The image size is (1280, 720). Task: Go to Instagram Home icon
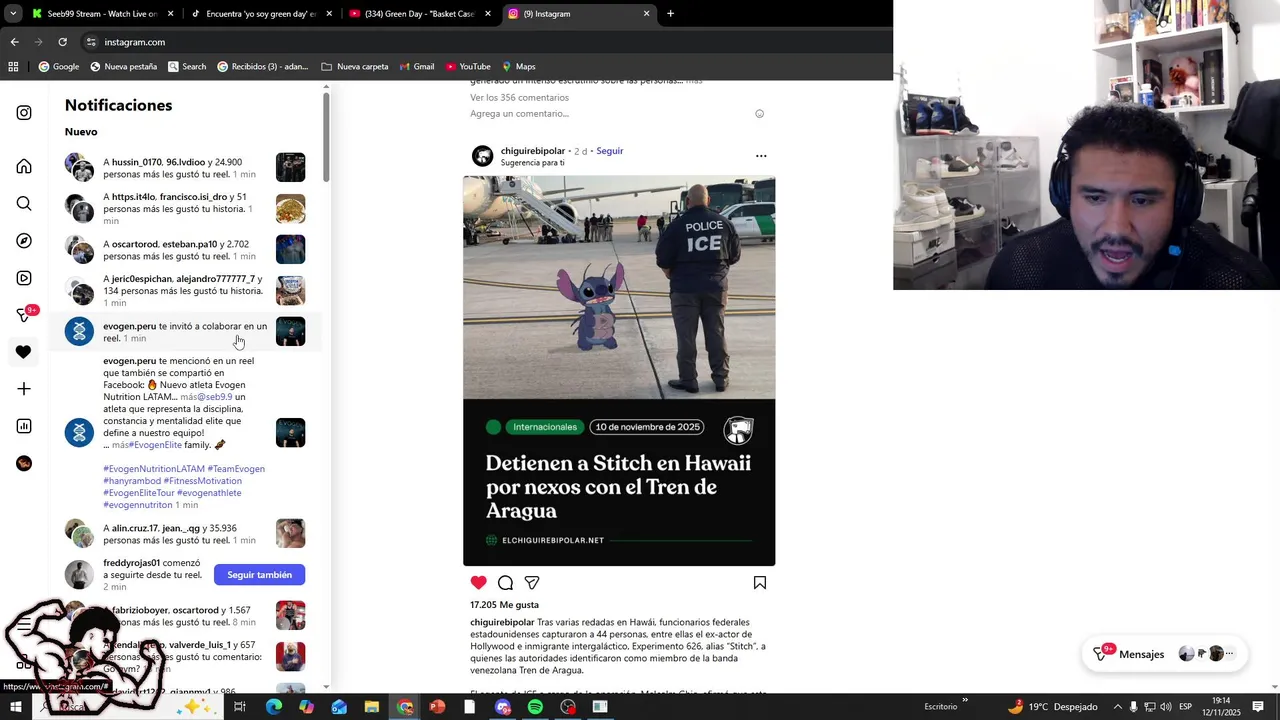tap(24, 166)
